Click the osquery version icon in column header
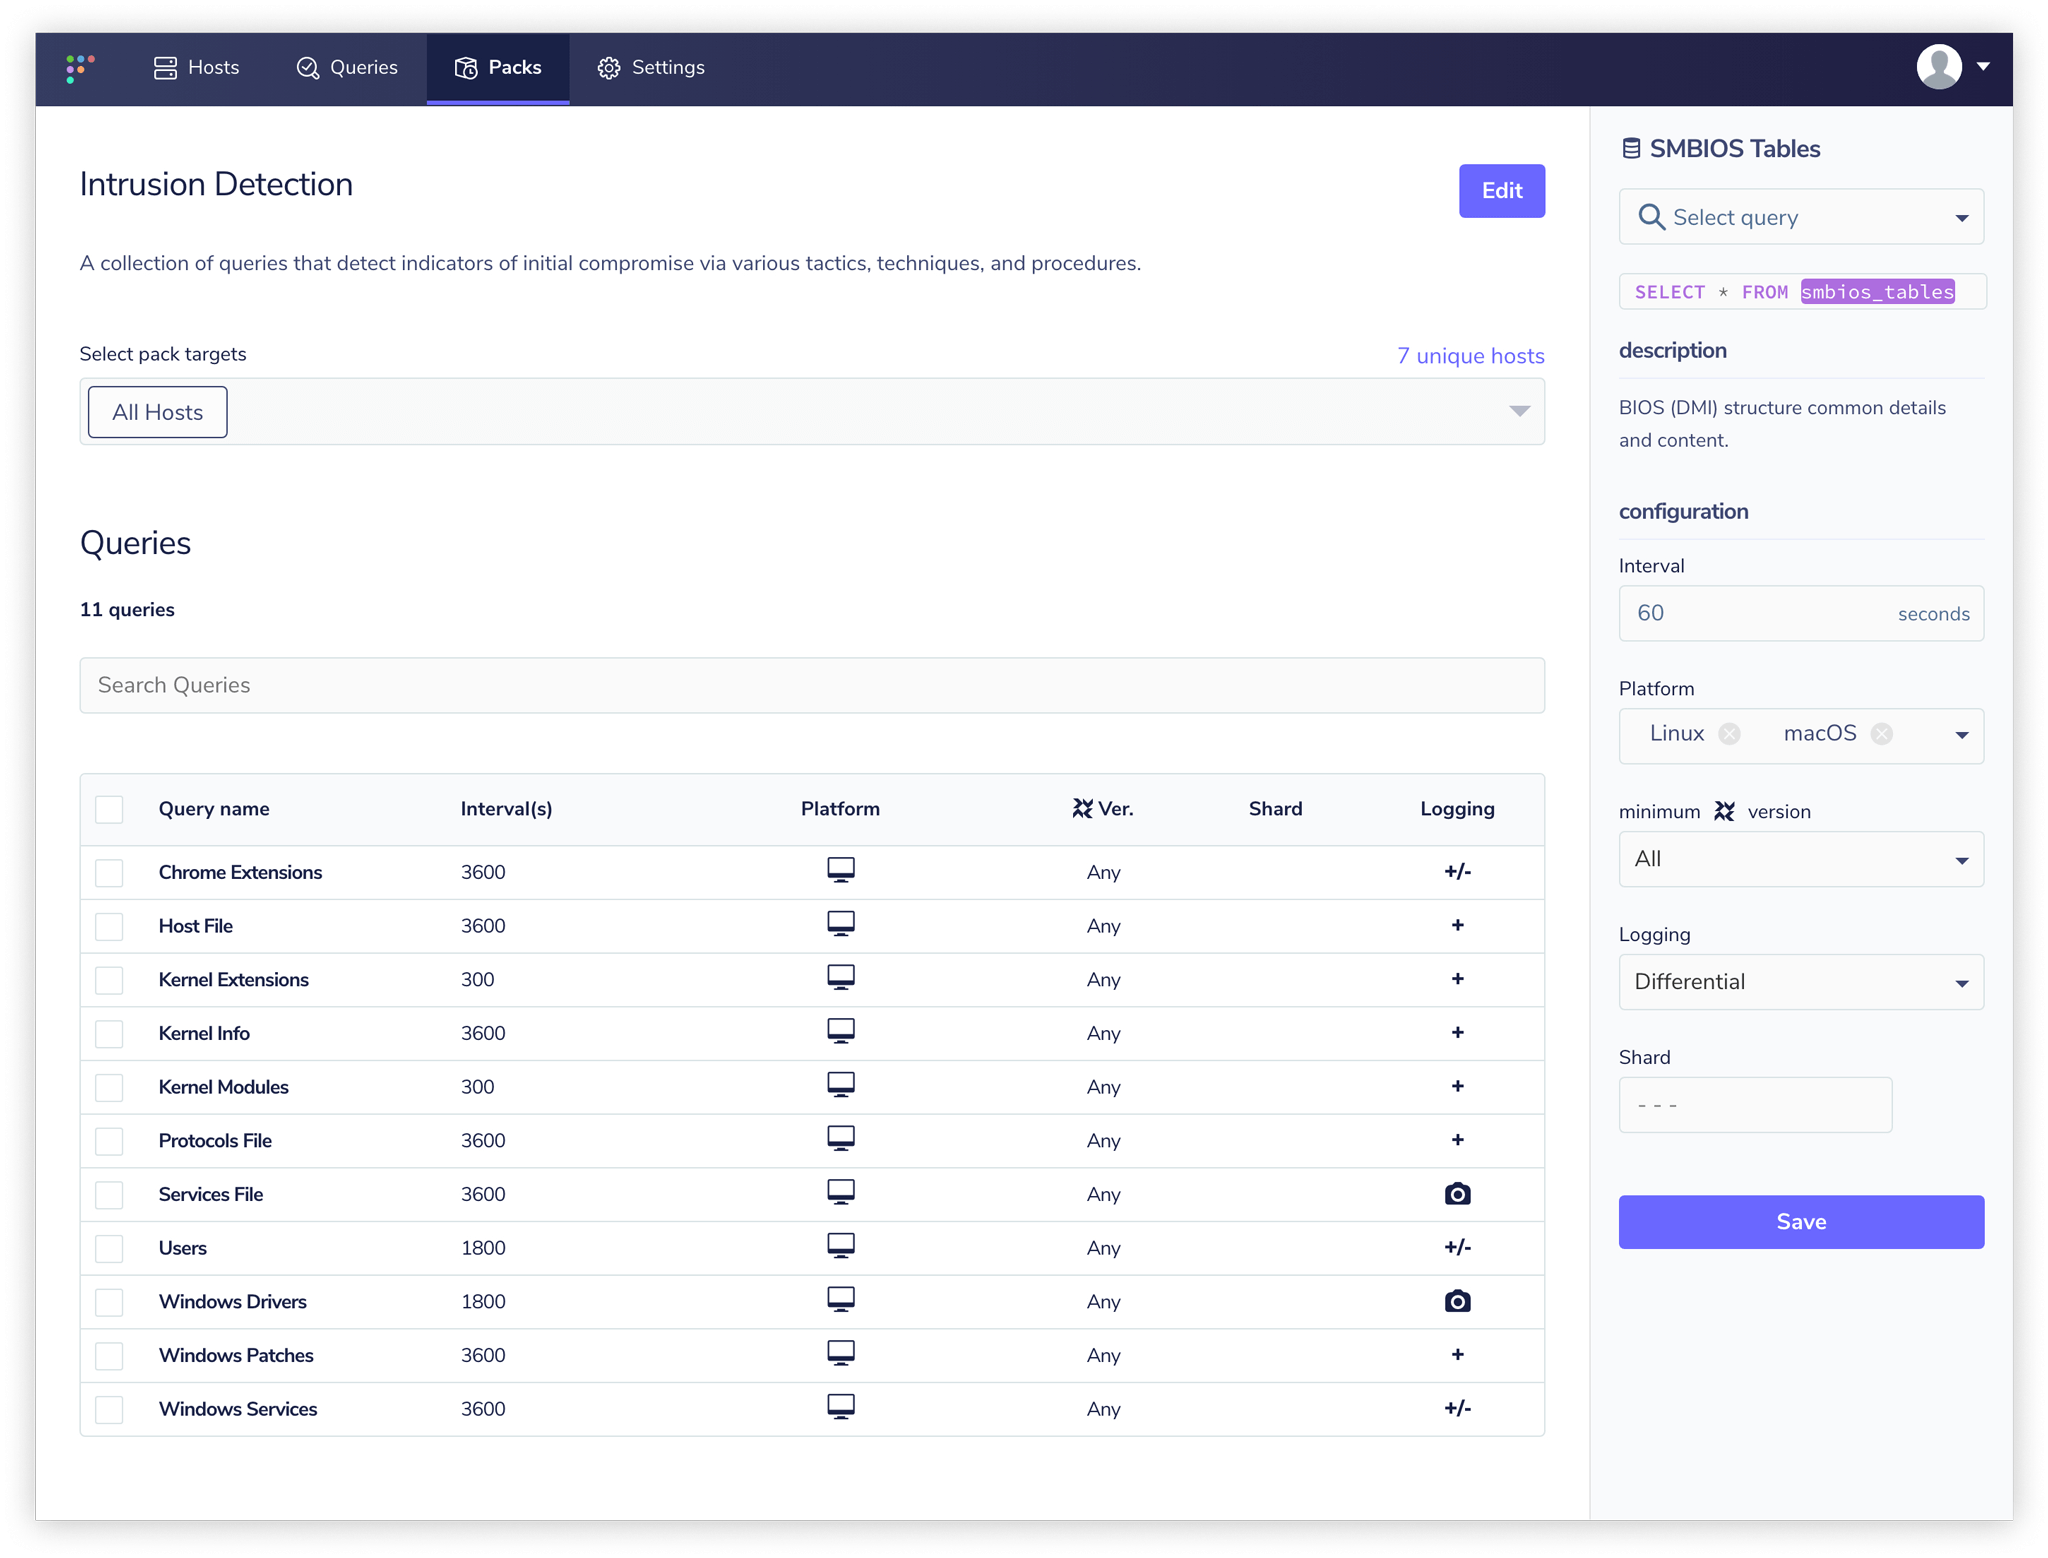Viewport: 2048px width, 1558px height. coord(1081,808)
